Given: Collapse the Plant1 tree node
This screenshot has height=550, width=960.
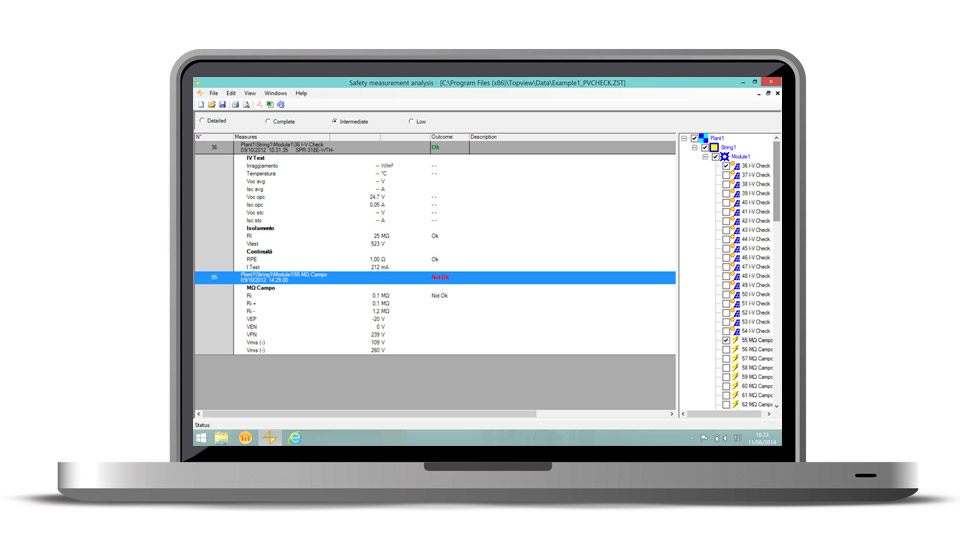Looking at the screenshot, I should (x=684, y=138).
